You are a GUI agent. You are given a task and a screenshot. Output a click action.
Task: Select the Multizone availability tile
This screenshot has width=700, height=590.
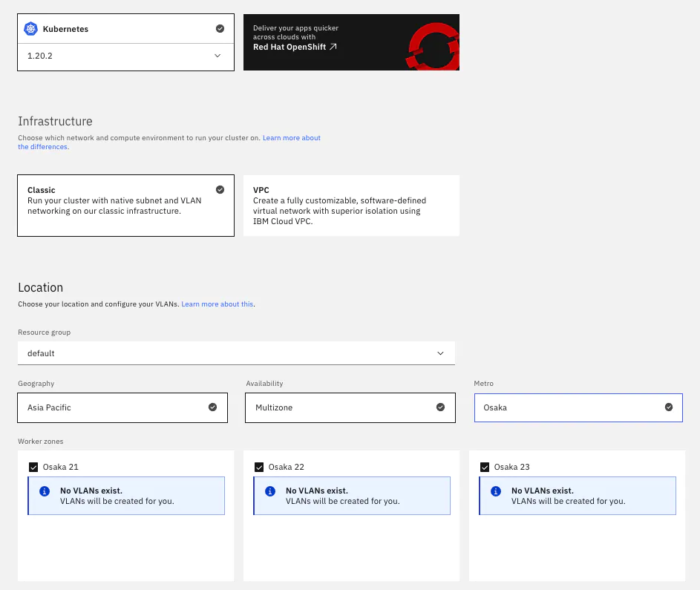tap(350, 407)
